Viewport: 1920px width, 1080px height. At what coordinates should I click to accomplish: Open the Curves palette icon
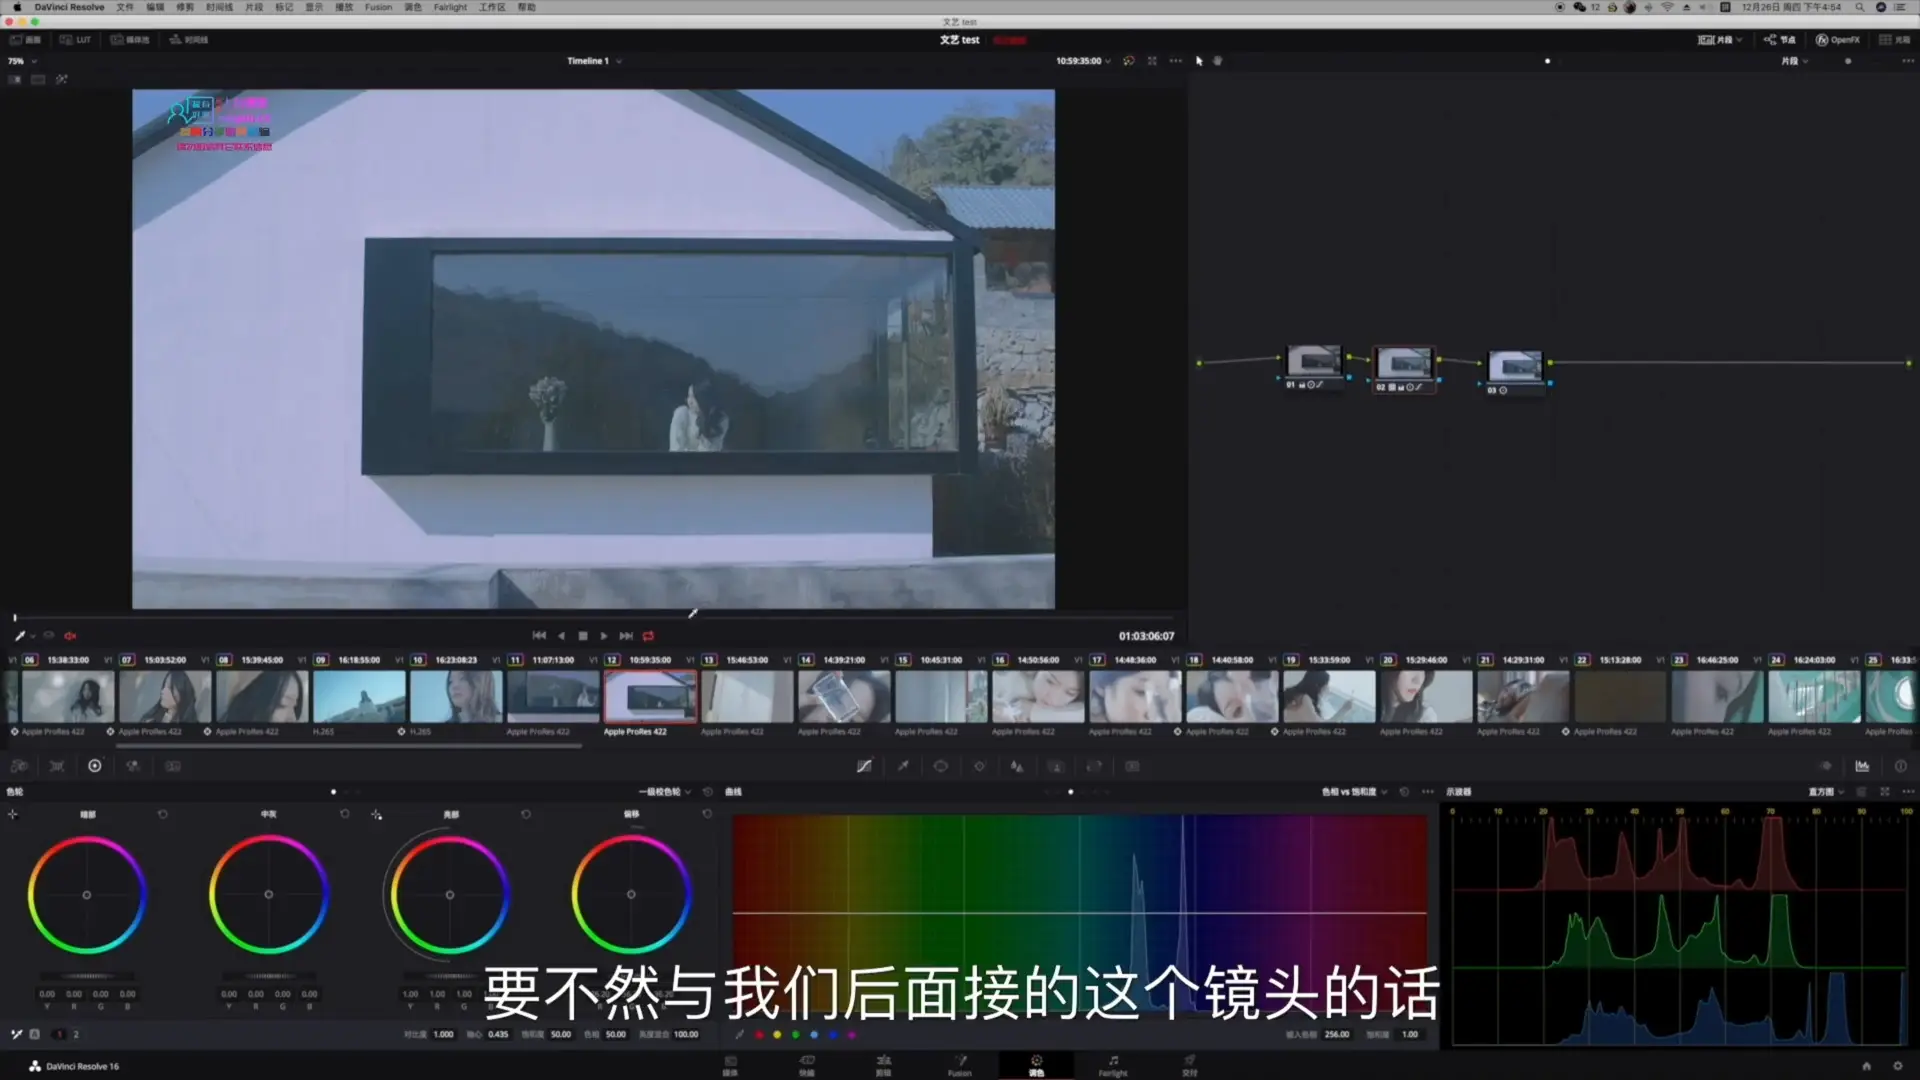[x=864, y=766]
